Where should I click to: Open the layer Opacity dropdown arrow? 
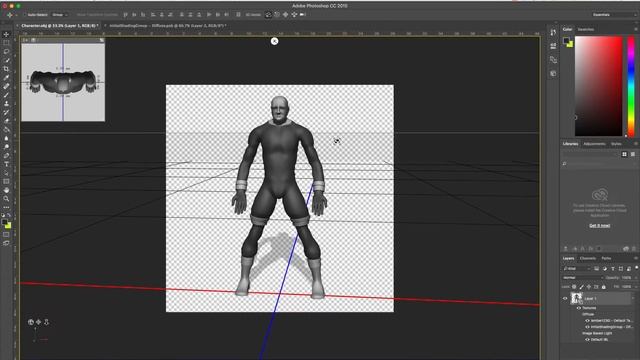point(636,278)
